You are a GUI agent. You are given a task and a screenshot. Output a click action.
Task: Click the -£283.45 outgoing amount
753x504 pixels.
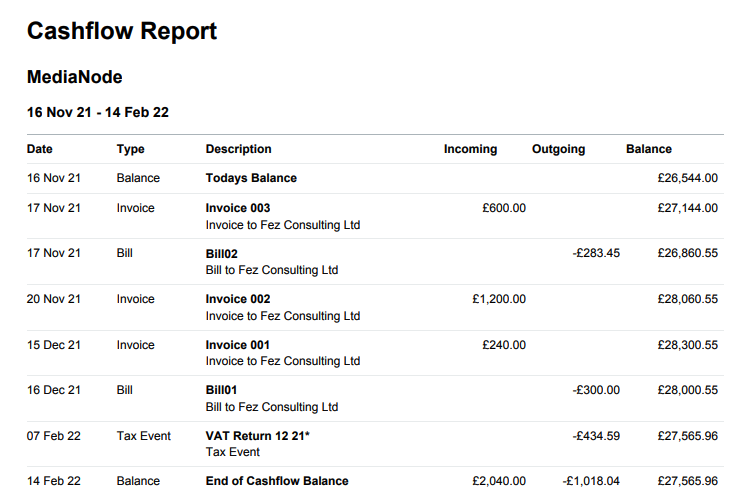click(596, 253)
